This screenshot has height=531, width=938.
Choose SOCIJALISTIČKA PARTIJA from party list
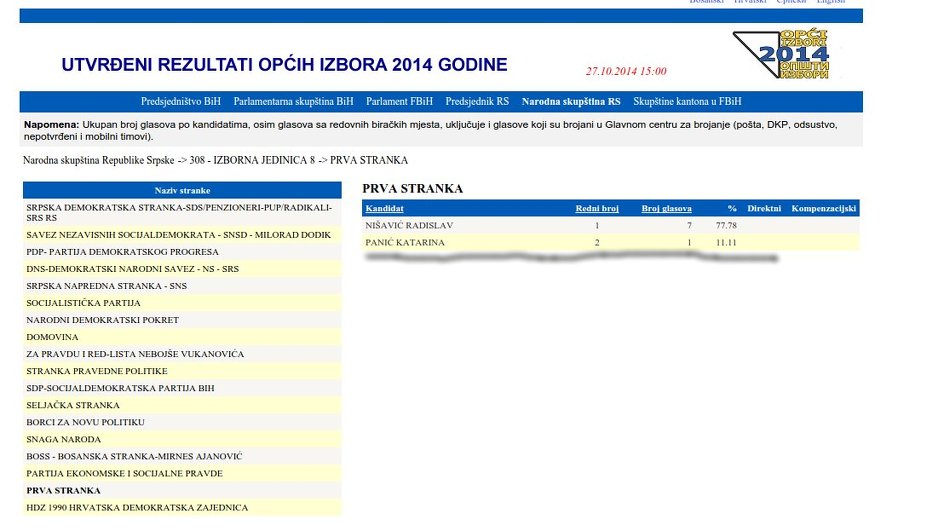click(x=83, y=303)
